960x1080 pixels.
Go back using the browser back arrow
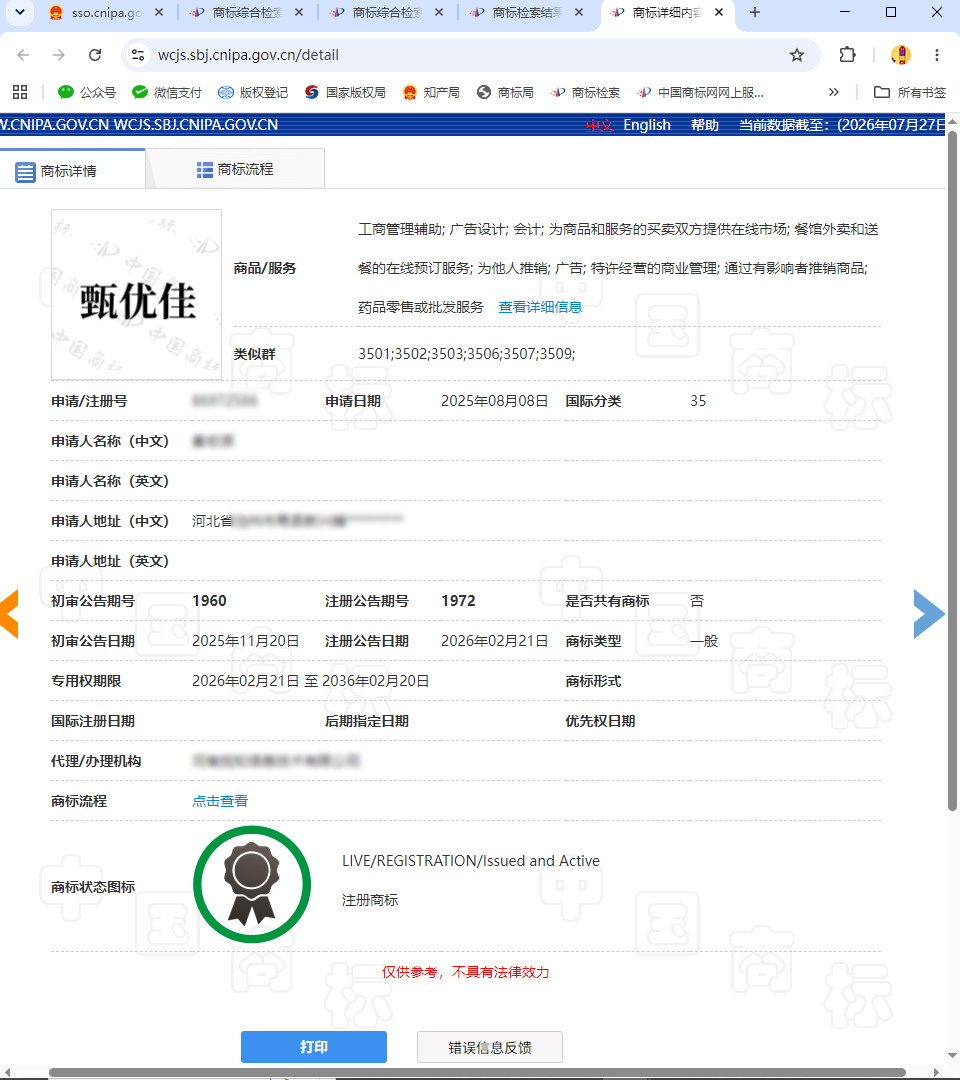pos(23,55)
